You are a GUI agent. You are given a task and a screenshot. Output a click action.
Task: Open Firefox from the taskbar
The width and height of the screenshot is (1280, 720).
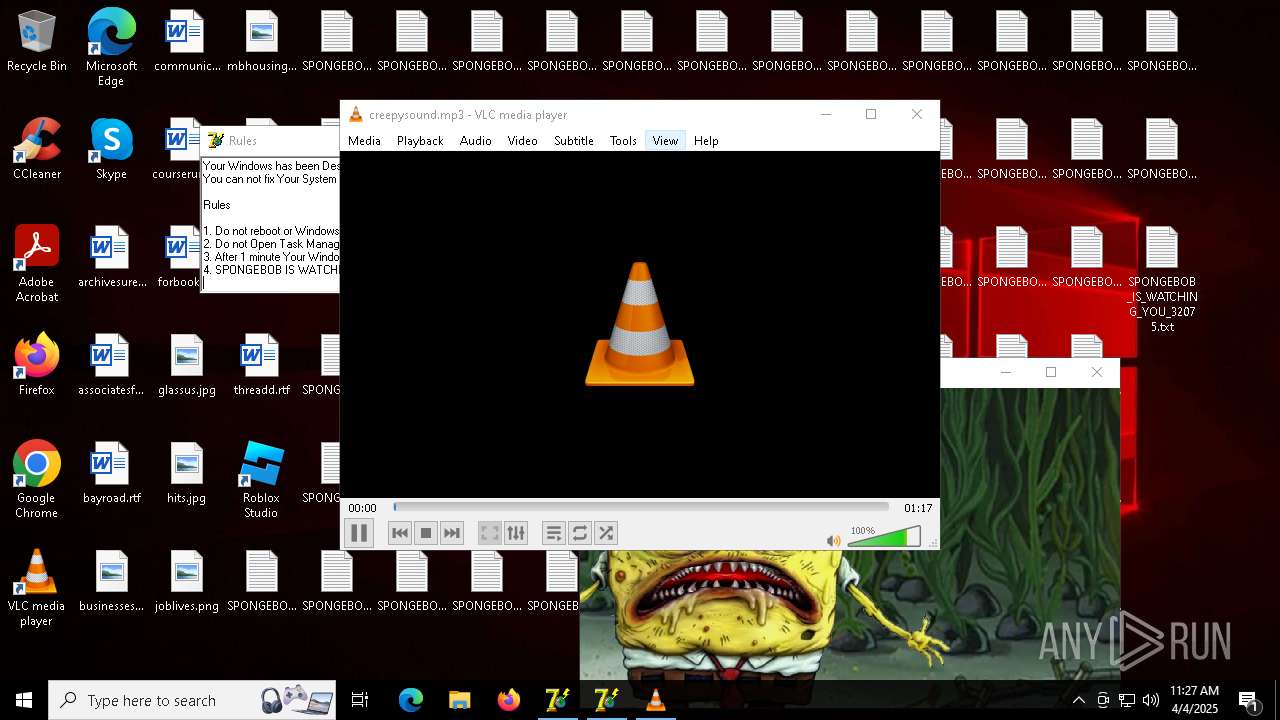click(508, 700)
